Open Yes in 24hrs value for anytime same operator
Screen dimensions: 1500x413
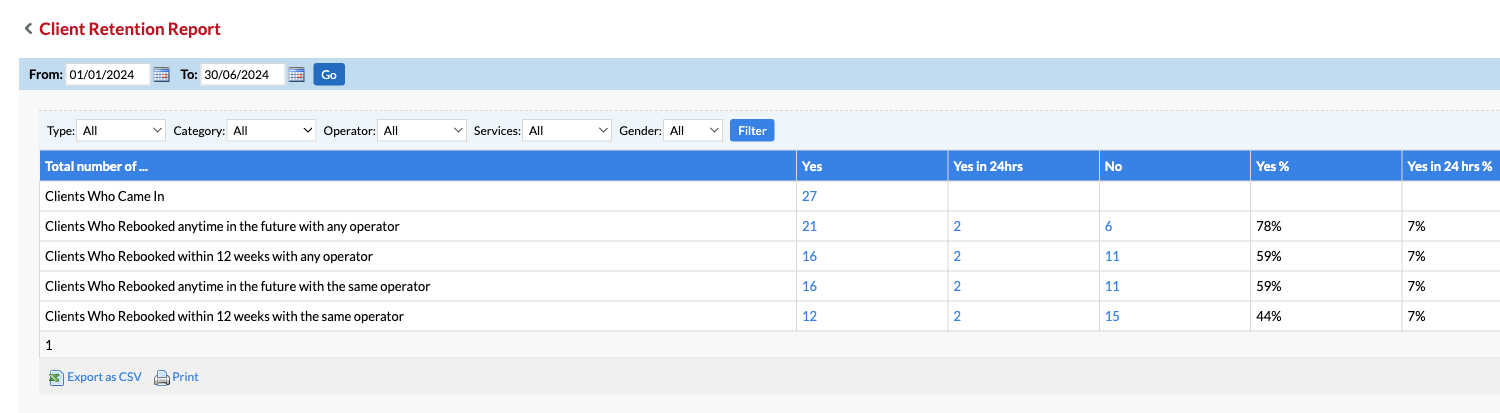coord(957,286)
